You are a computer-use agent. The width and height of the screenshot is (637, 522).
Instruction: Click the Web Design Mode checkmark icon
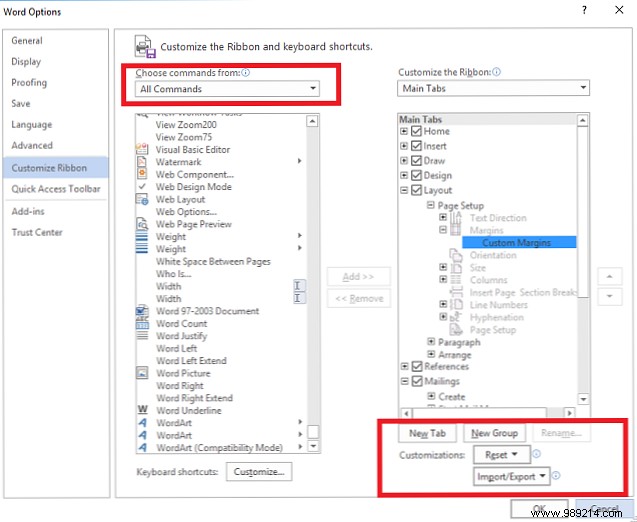pos(142,186)
